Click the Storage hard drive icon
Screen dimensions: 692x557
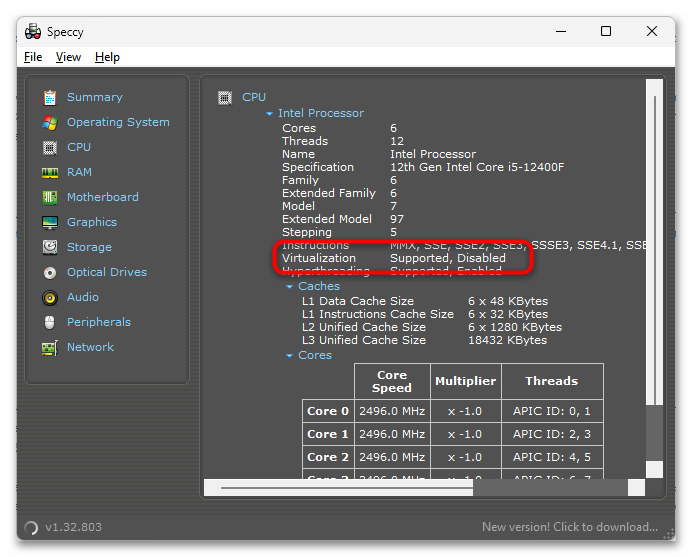[50, 247]
